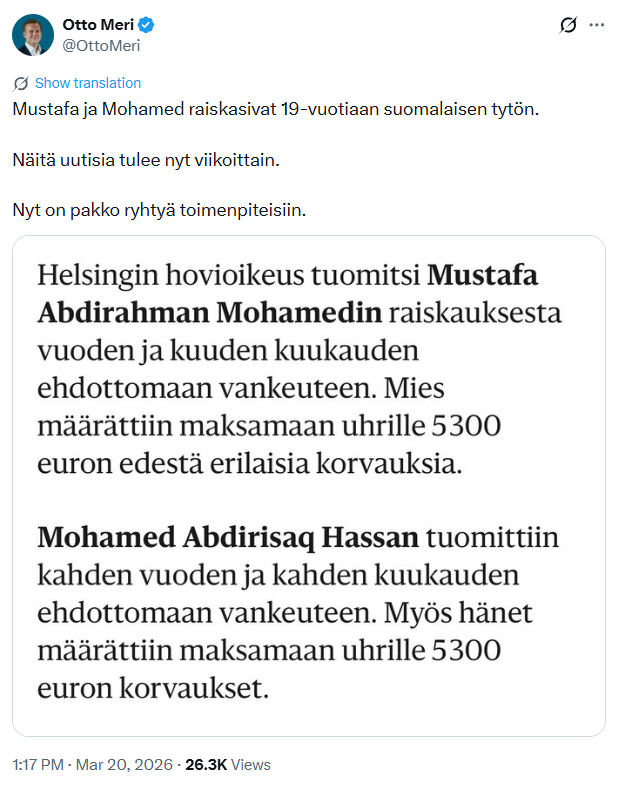Viewport: 620px width, 790px height.
Task: Click bold name Mohamed Abdirisaq Hassan in image
Action: pos(228,537)
